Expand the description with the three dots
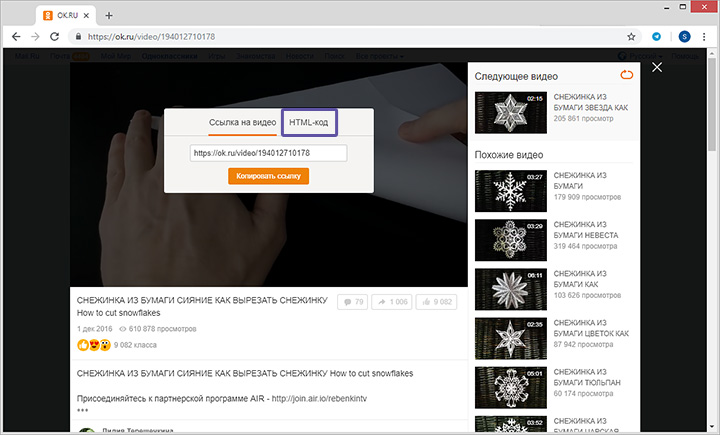 point(83,410)
